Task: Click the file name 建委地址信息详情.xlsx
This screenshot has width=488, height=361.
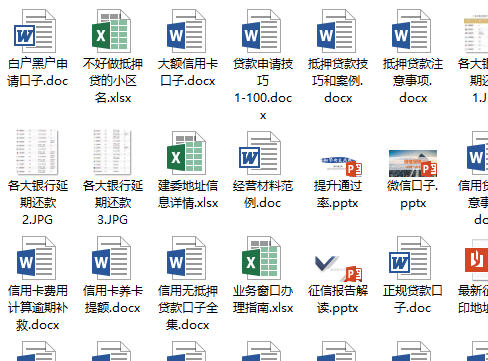Action: 188,194
